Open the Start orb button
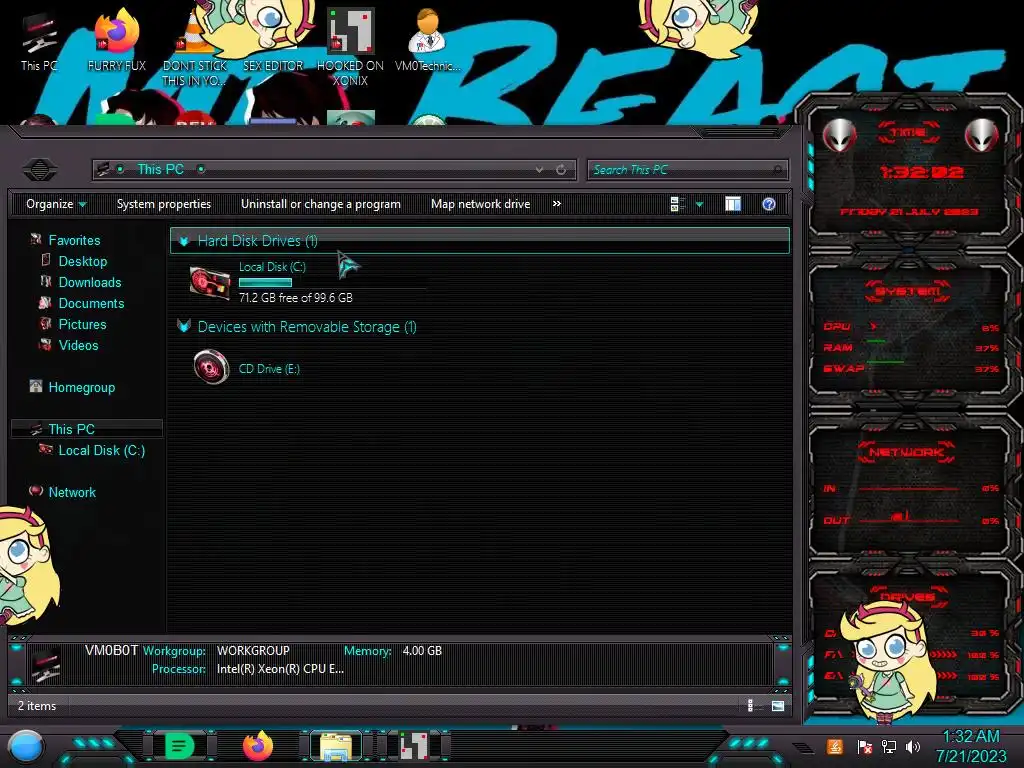This screenshot has height=768, width=1024. click(x=26, y=746)
